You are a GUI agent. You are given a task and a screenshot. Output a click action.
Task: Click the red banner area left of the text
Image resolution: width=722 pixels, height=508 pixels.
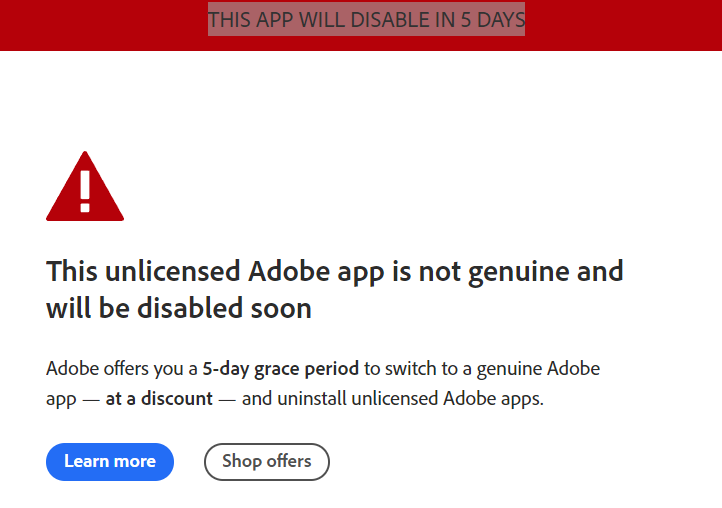tap(100, 24)
